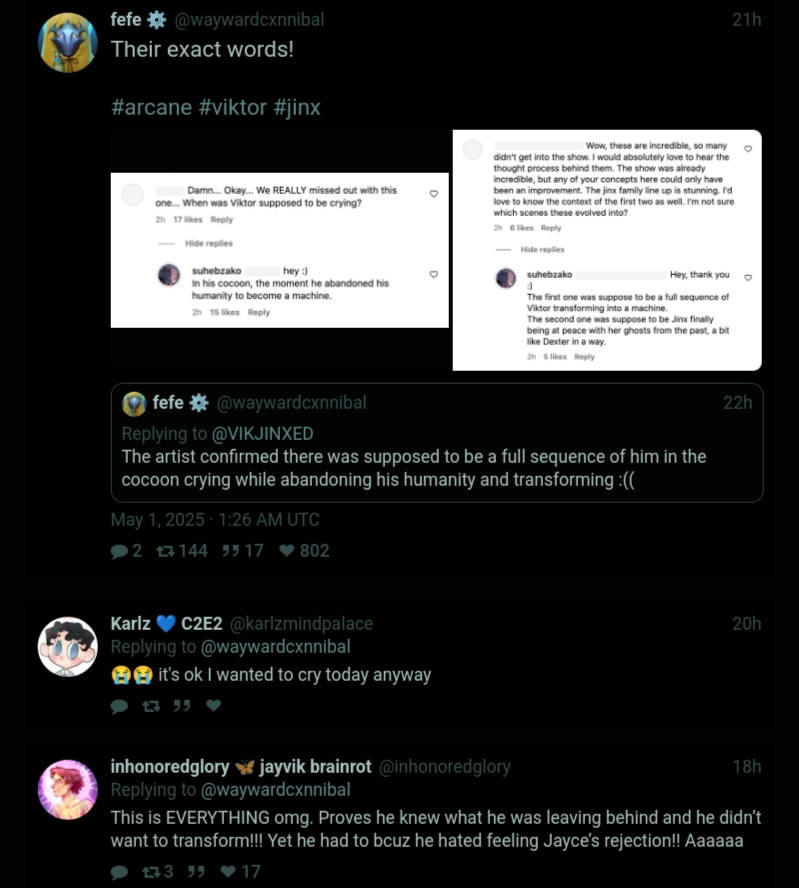799x888 pixels.
Task: Click reply icon under Karlz's tweet
Action: point(119,706)
